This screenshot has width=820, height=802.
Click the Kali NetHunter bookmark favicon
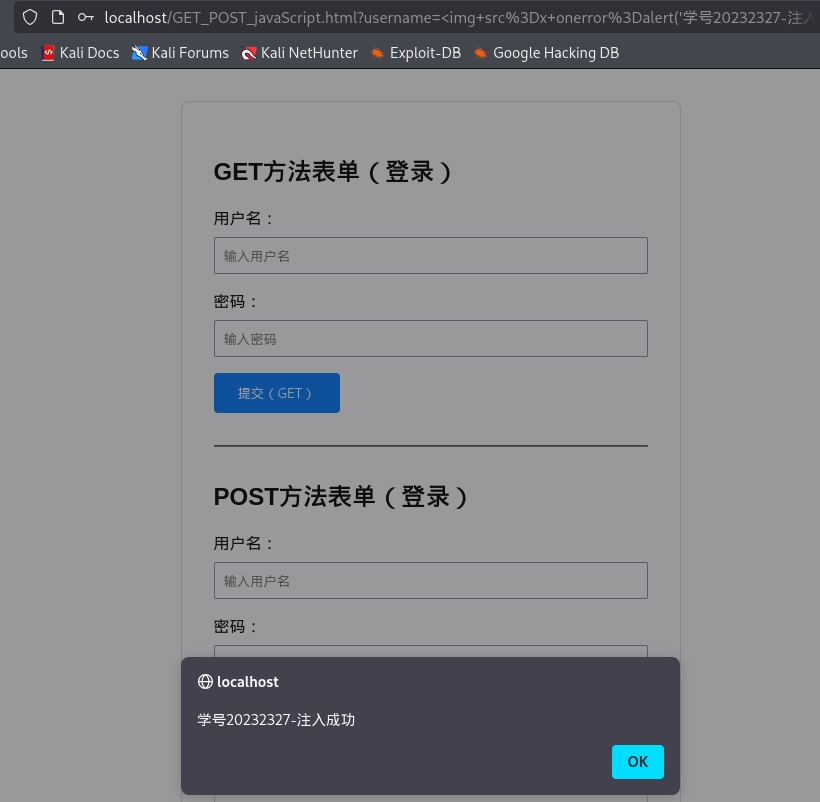[x=248, y=53]
